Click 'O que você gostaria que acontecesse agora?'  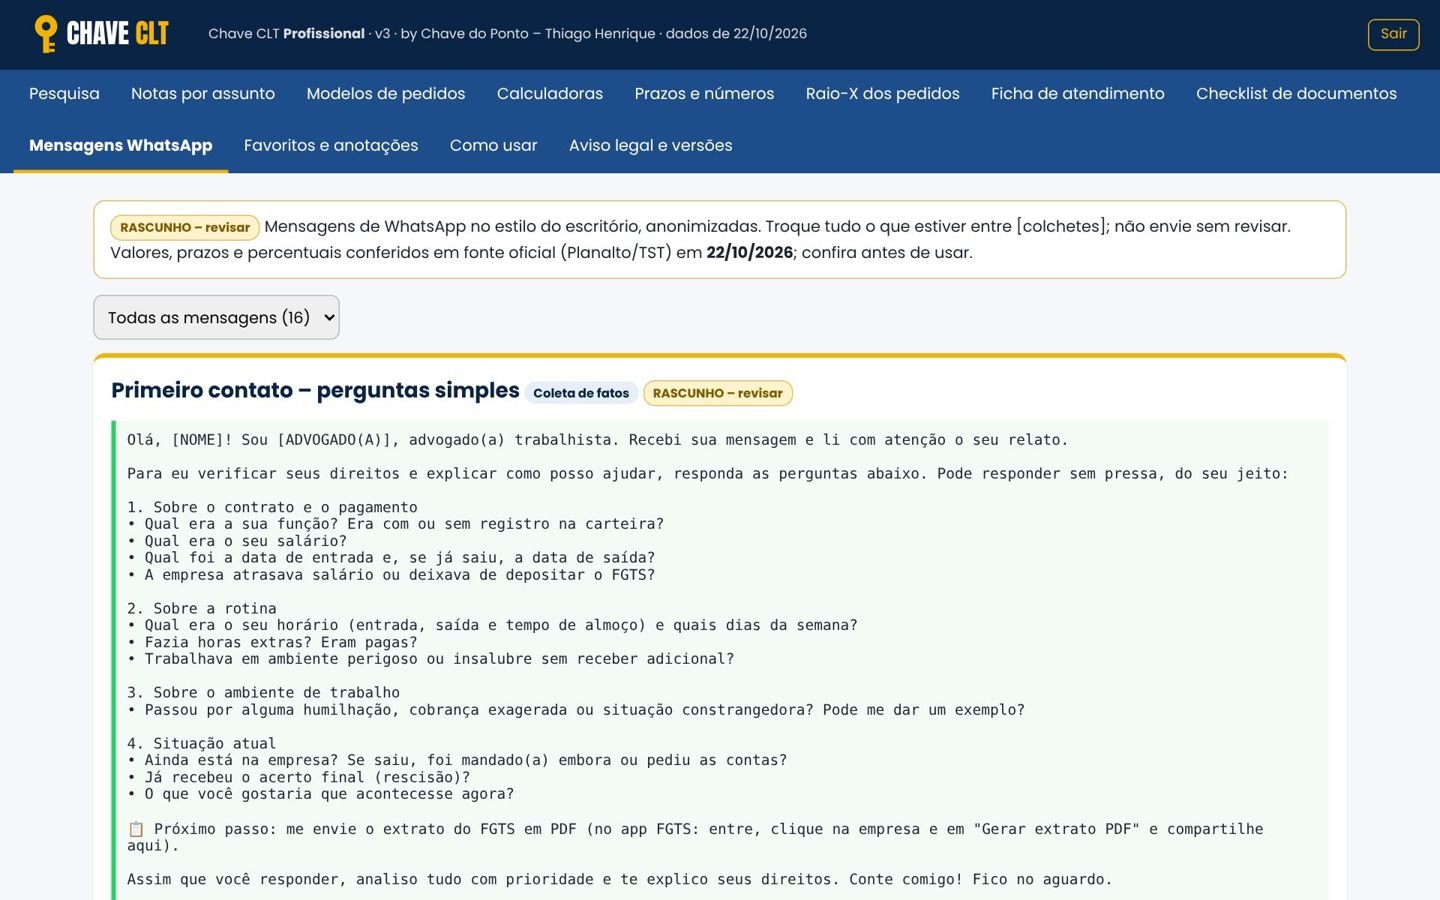coord(329,794)
